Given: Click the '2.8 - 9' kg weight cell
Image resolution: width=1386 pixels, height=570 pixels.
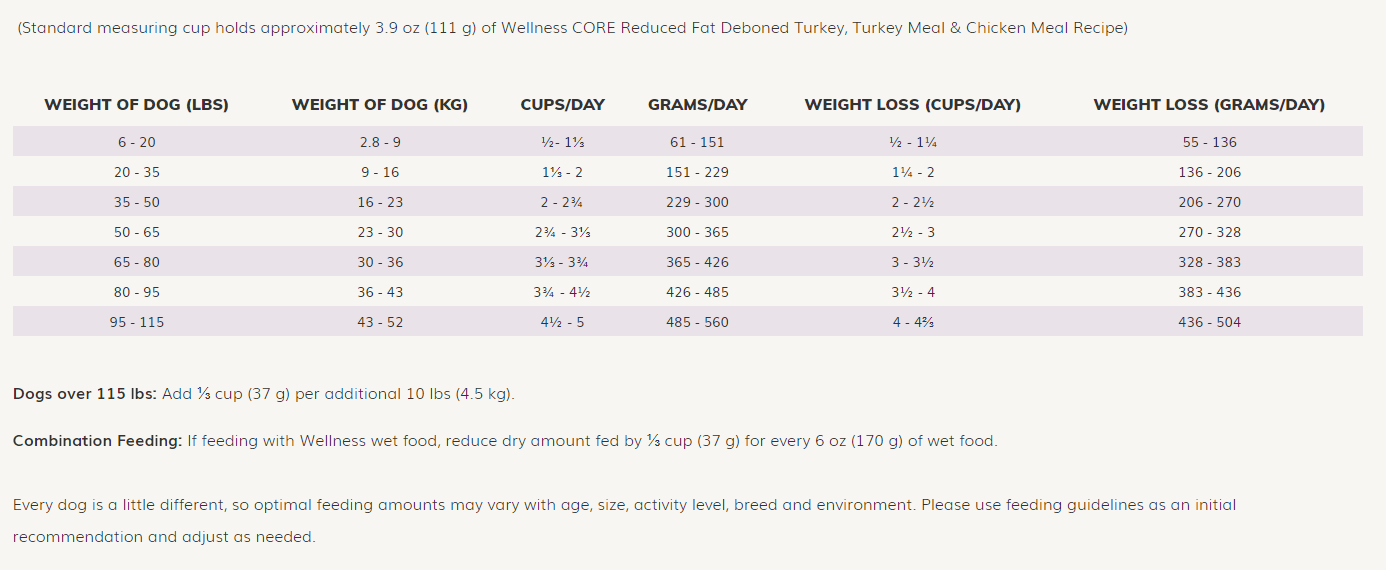Looking at the screenshot, I should [380, 142].
